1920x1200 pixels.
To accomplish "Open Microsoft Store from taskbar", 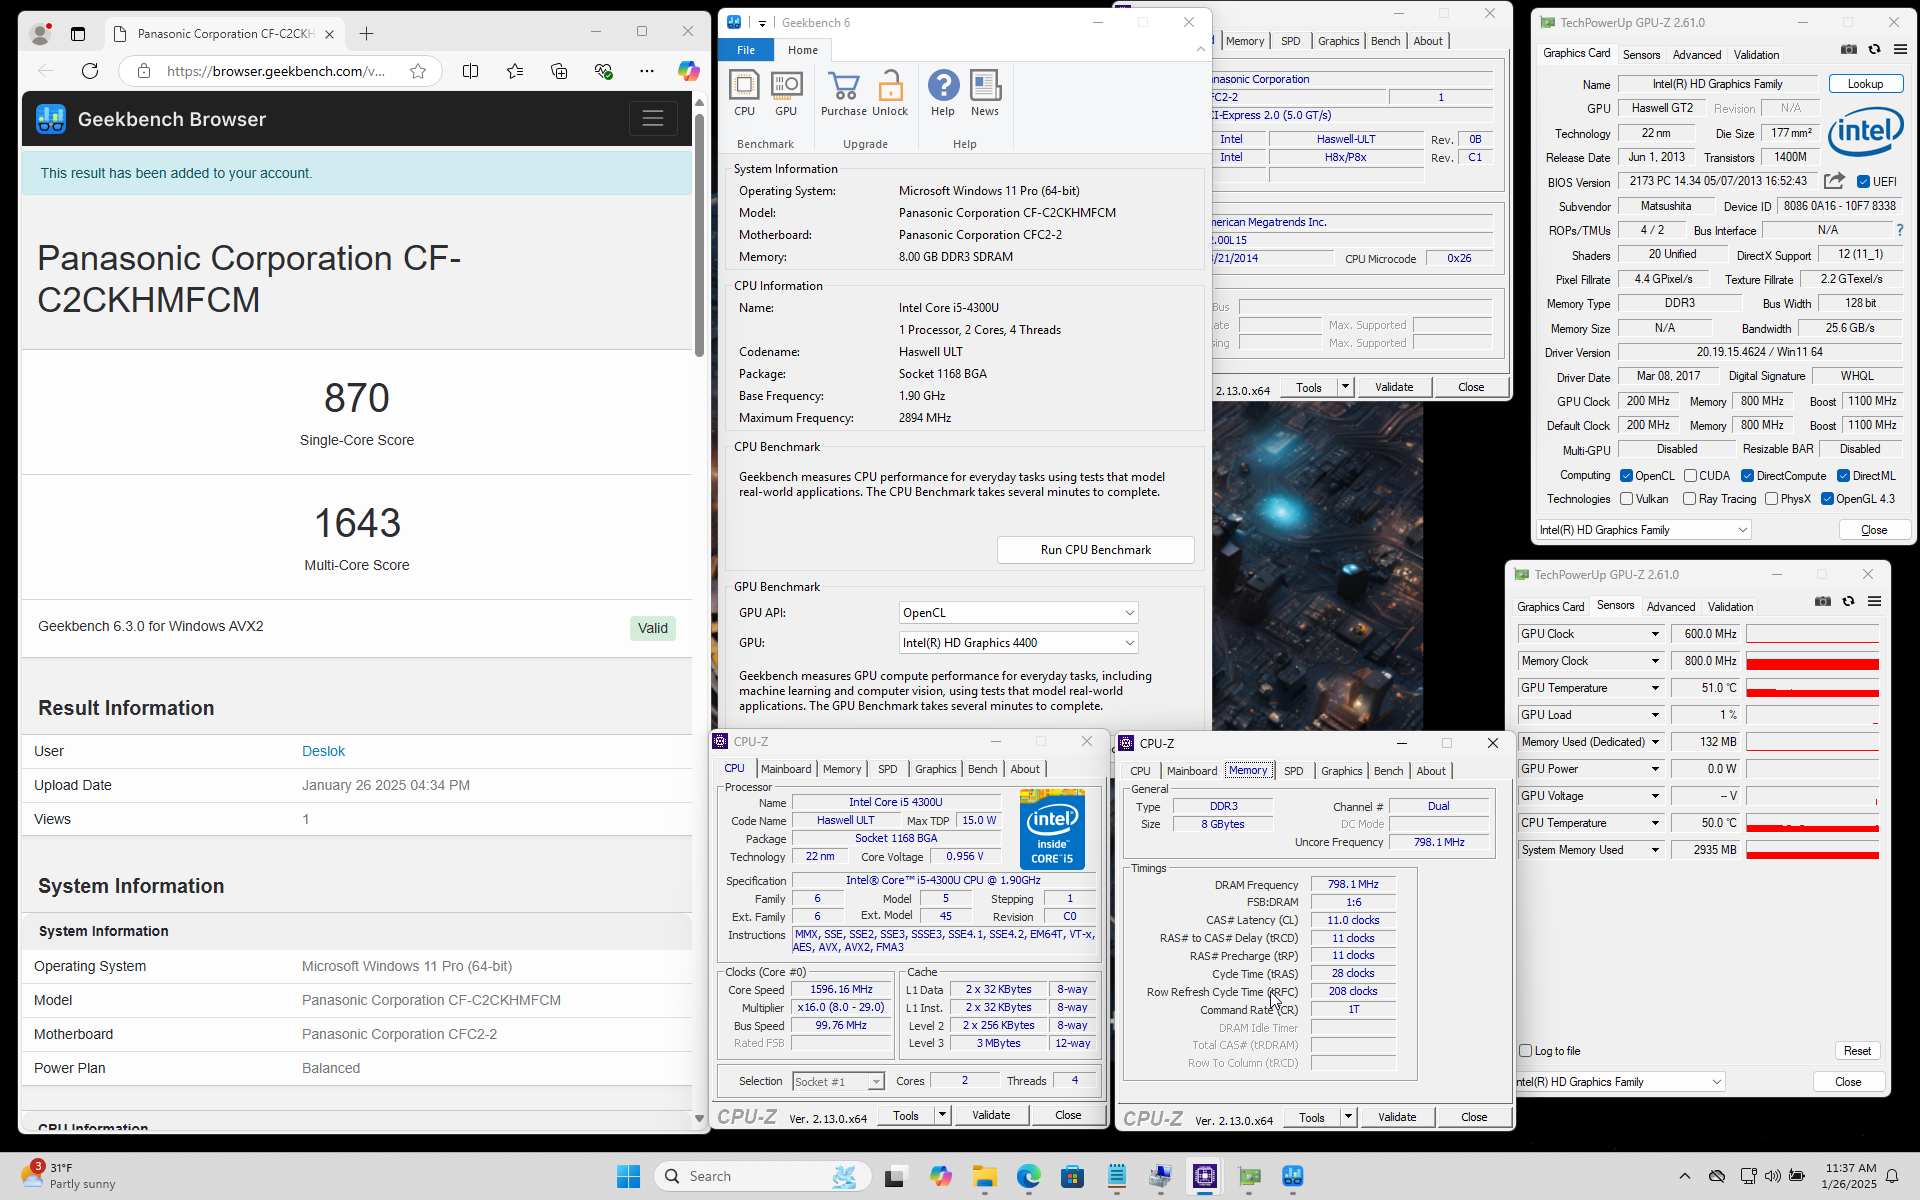I will [1073, 1176].
